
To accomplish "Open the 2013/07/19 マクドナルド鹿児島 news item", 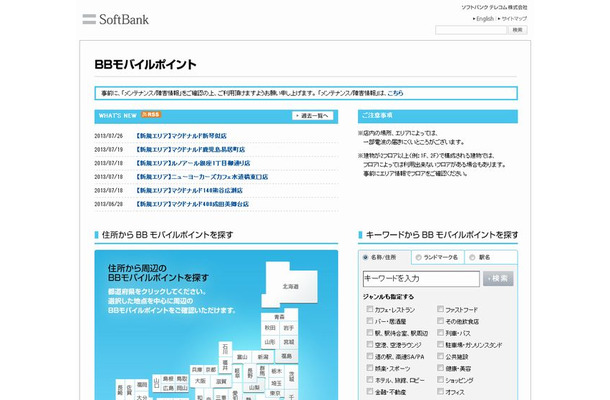I will (x=190, y=149).
